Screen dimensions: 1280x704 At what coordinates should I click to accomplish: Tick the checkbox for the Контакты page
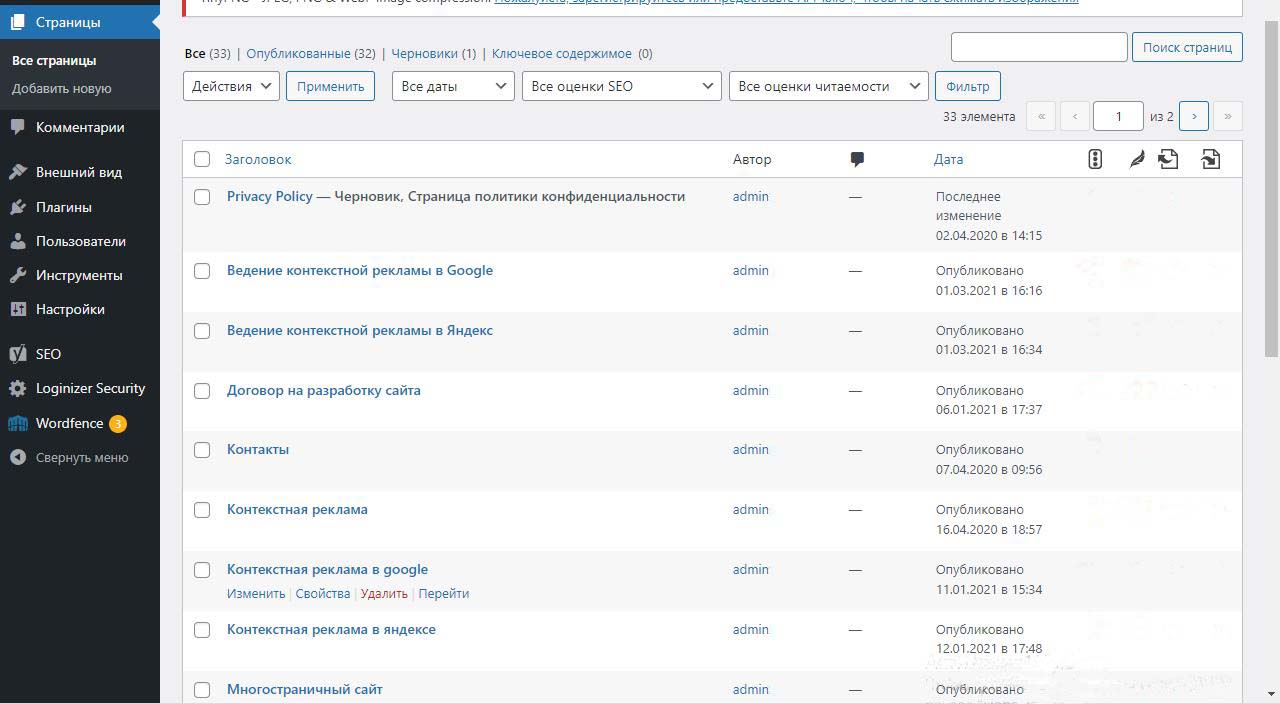[x=202, y=450]
